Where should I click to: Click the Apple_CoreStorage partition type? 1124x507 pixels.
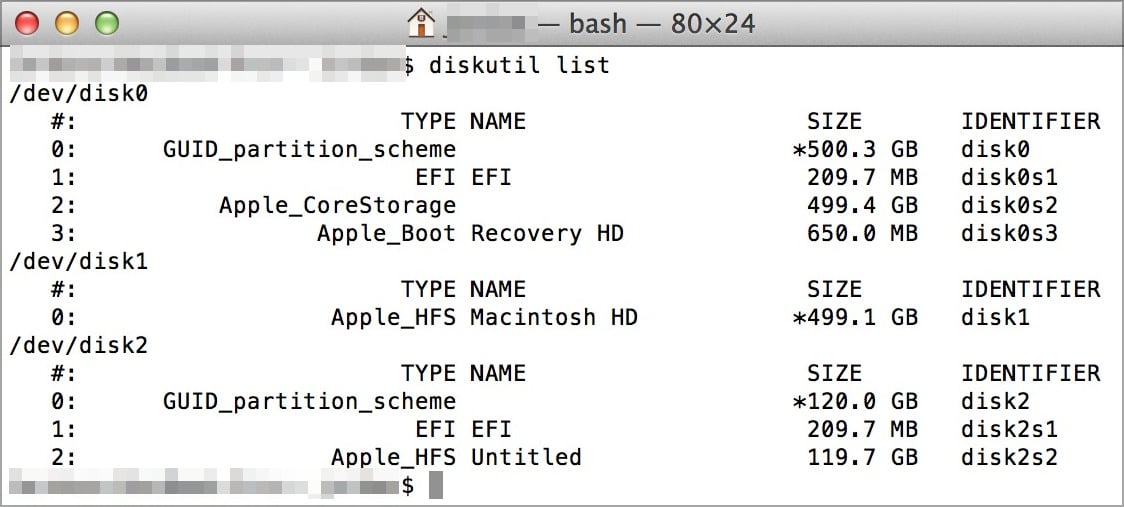coord(337,206)
